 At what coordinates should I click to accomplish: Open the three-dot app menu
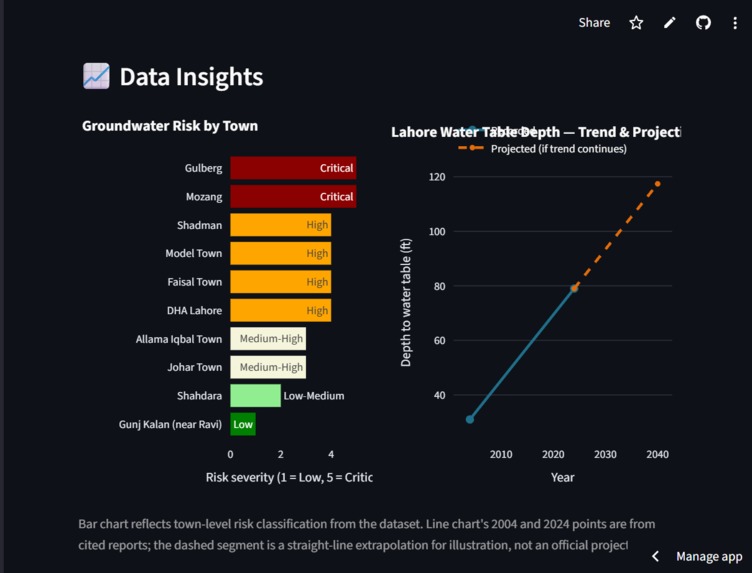tap(735, 23)
